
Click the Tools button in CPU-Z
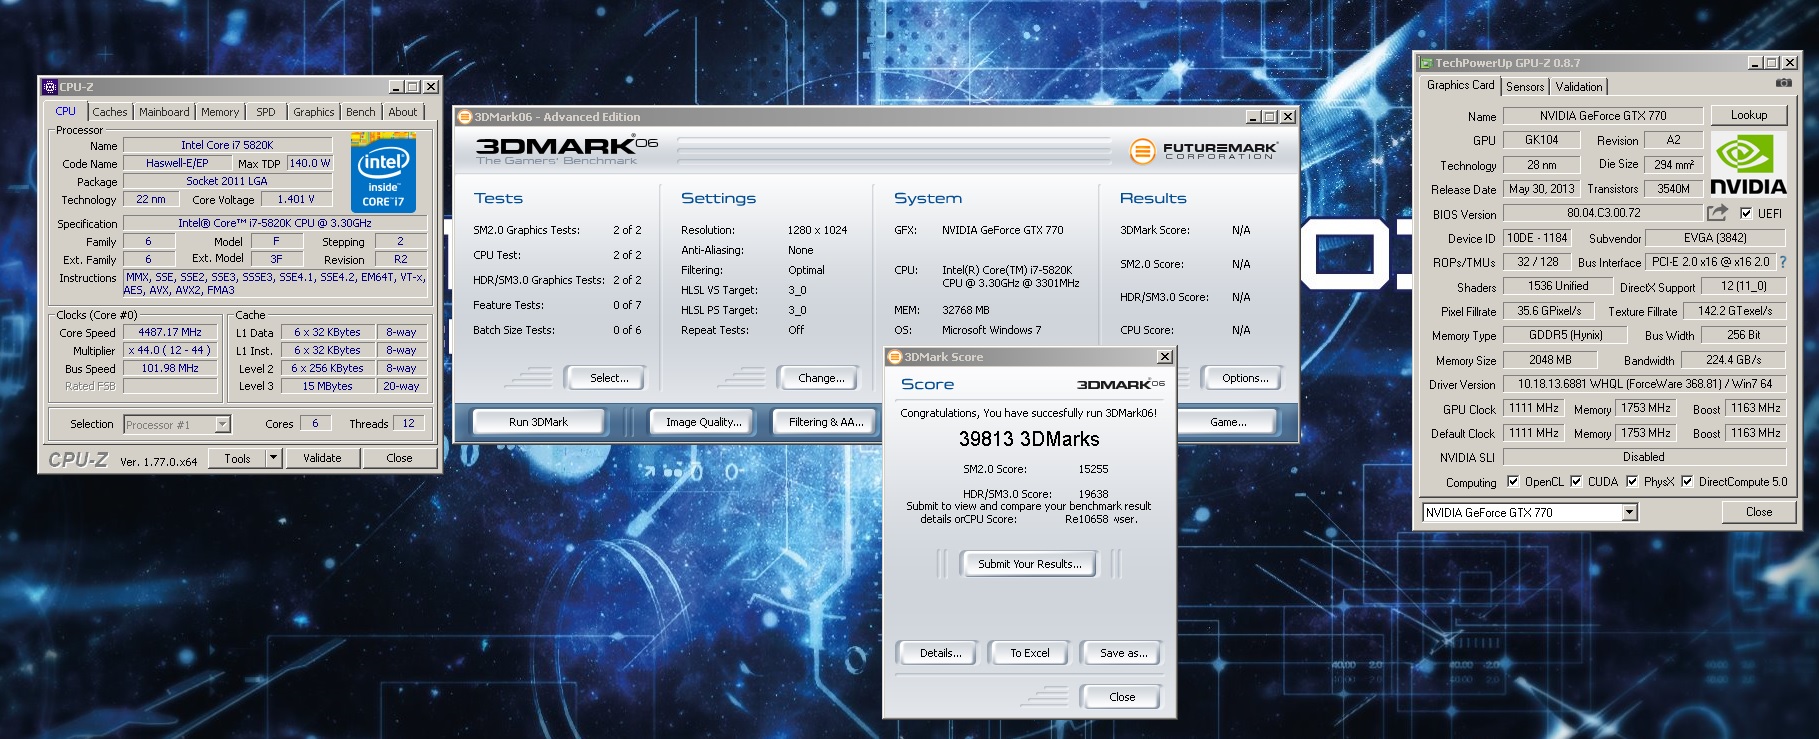(237, 458)
